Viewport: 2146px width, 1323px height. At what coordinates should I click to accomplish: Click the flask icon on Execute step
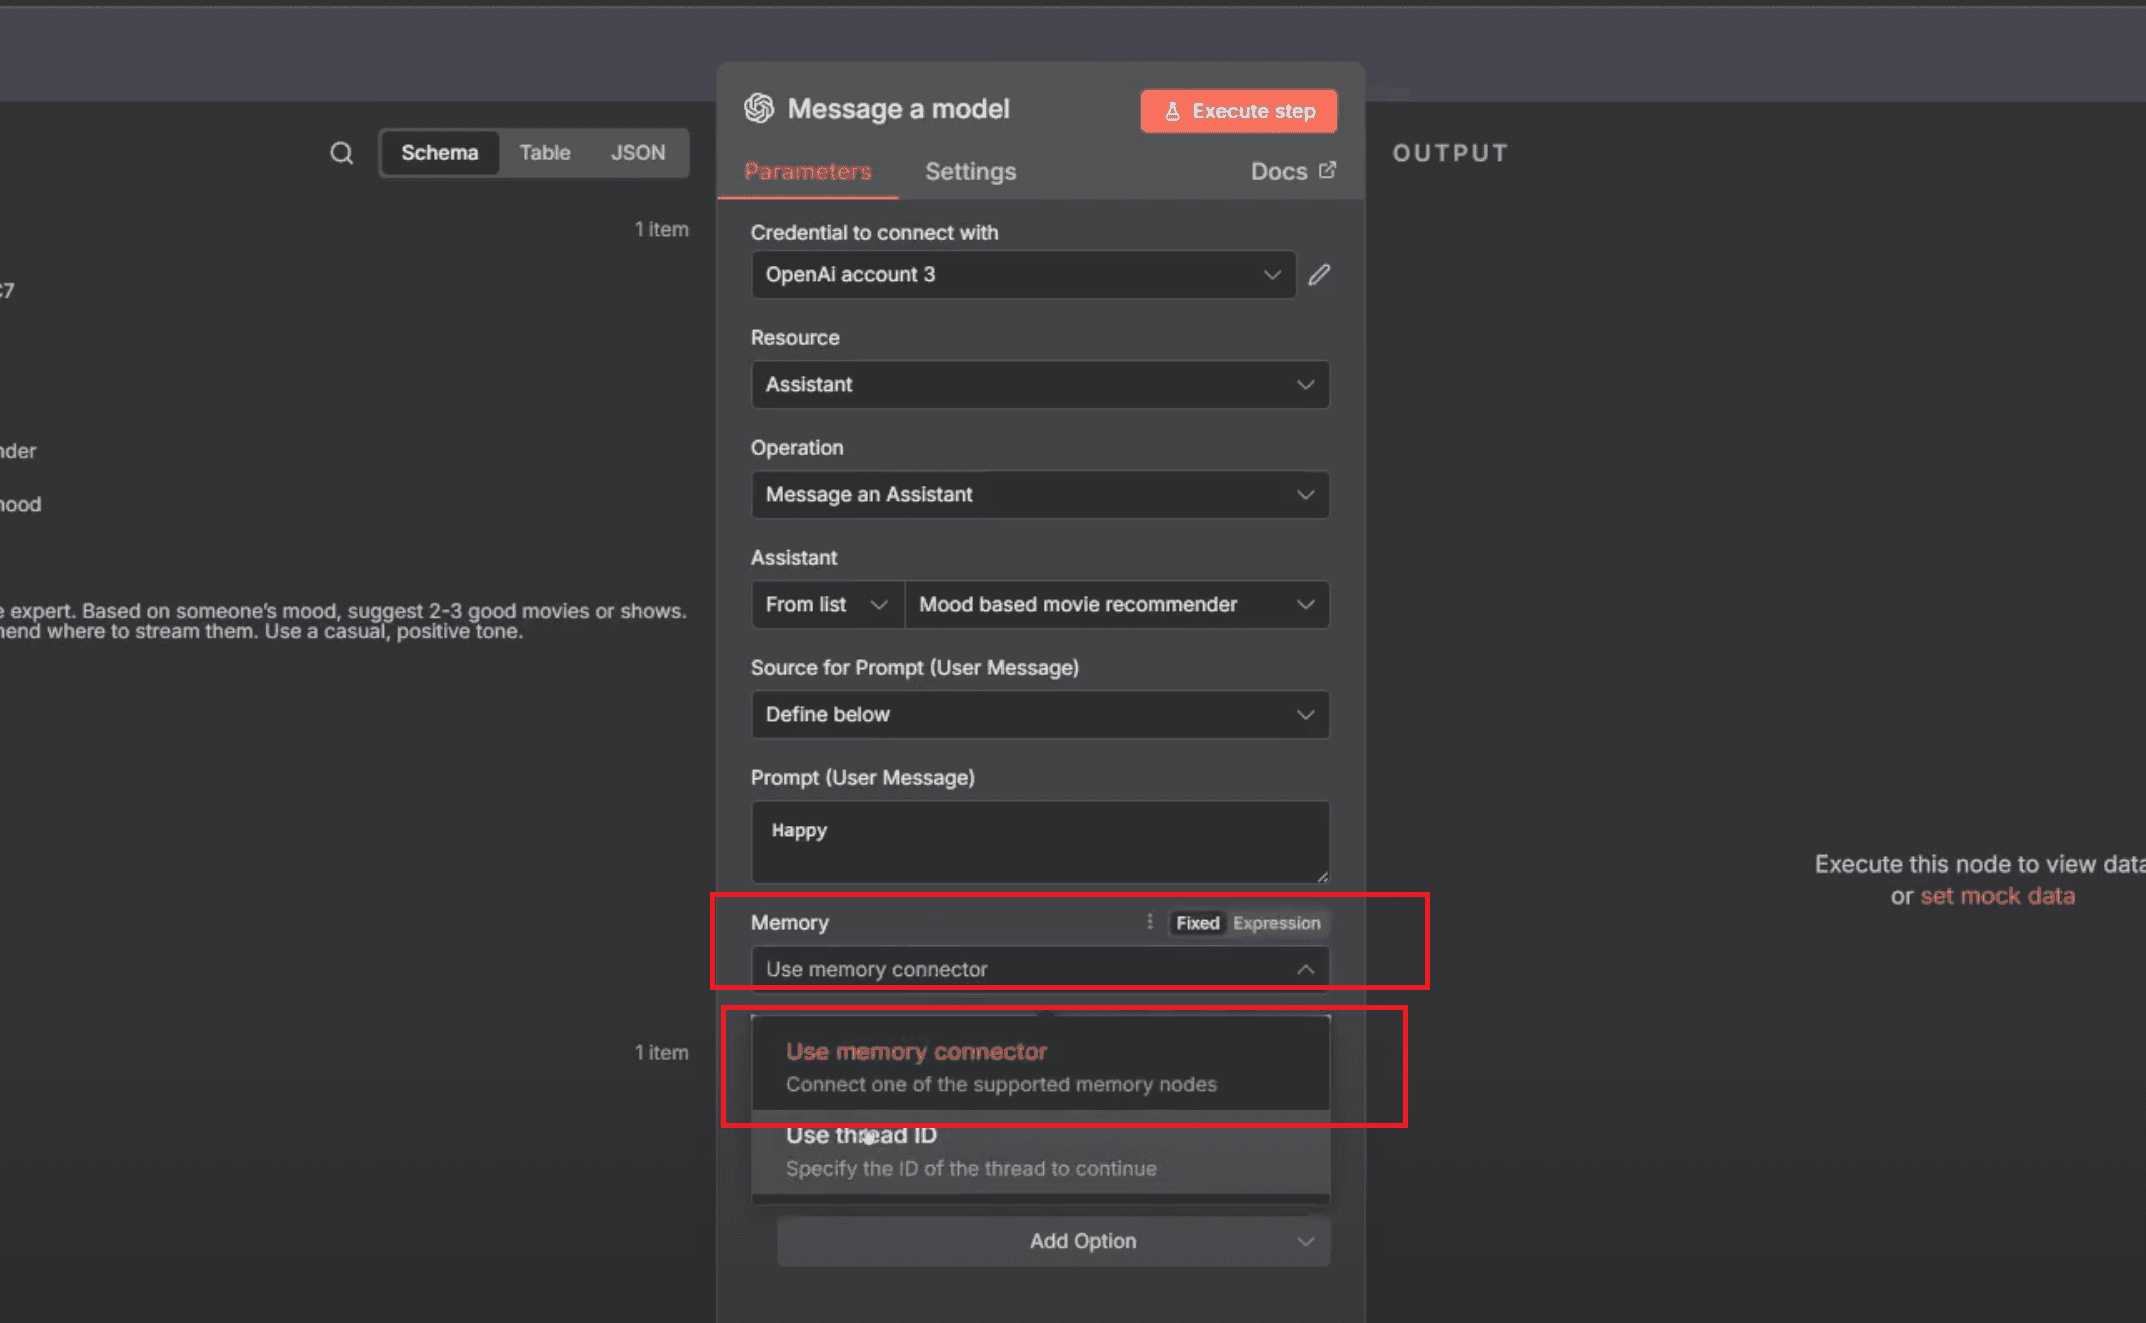point(1172,111)
